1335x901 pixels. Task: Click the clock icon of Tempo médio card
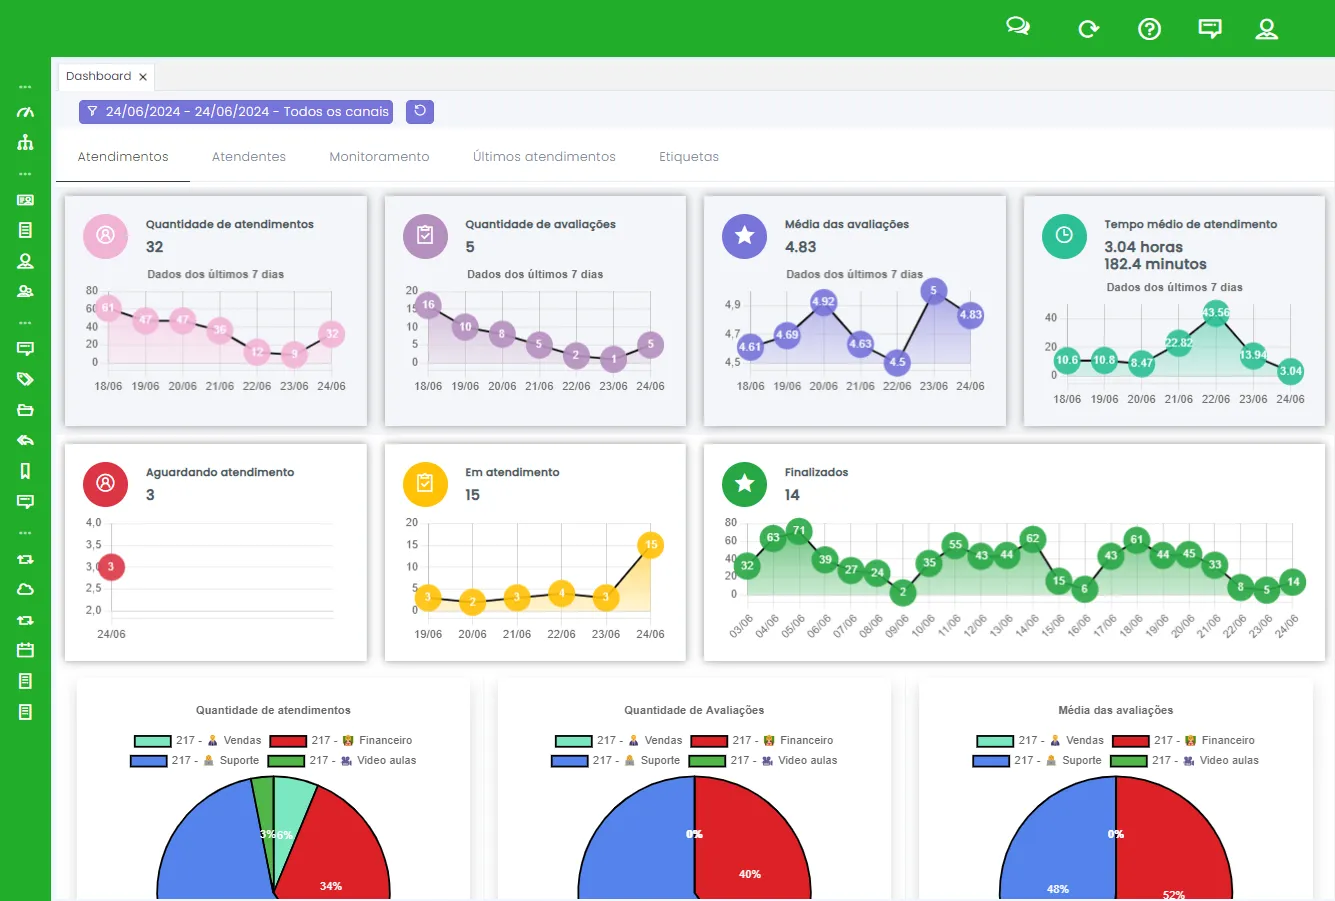[1064, 236]
